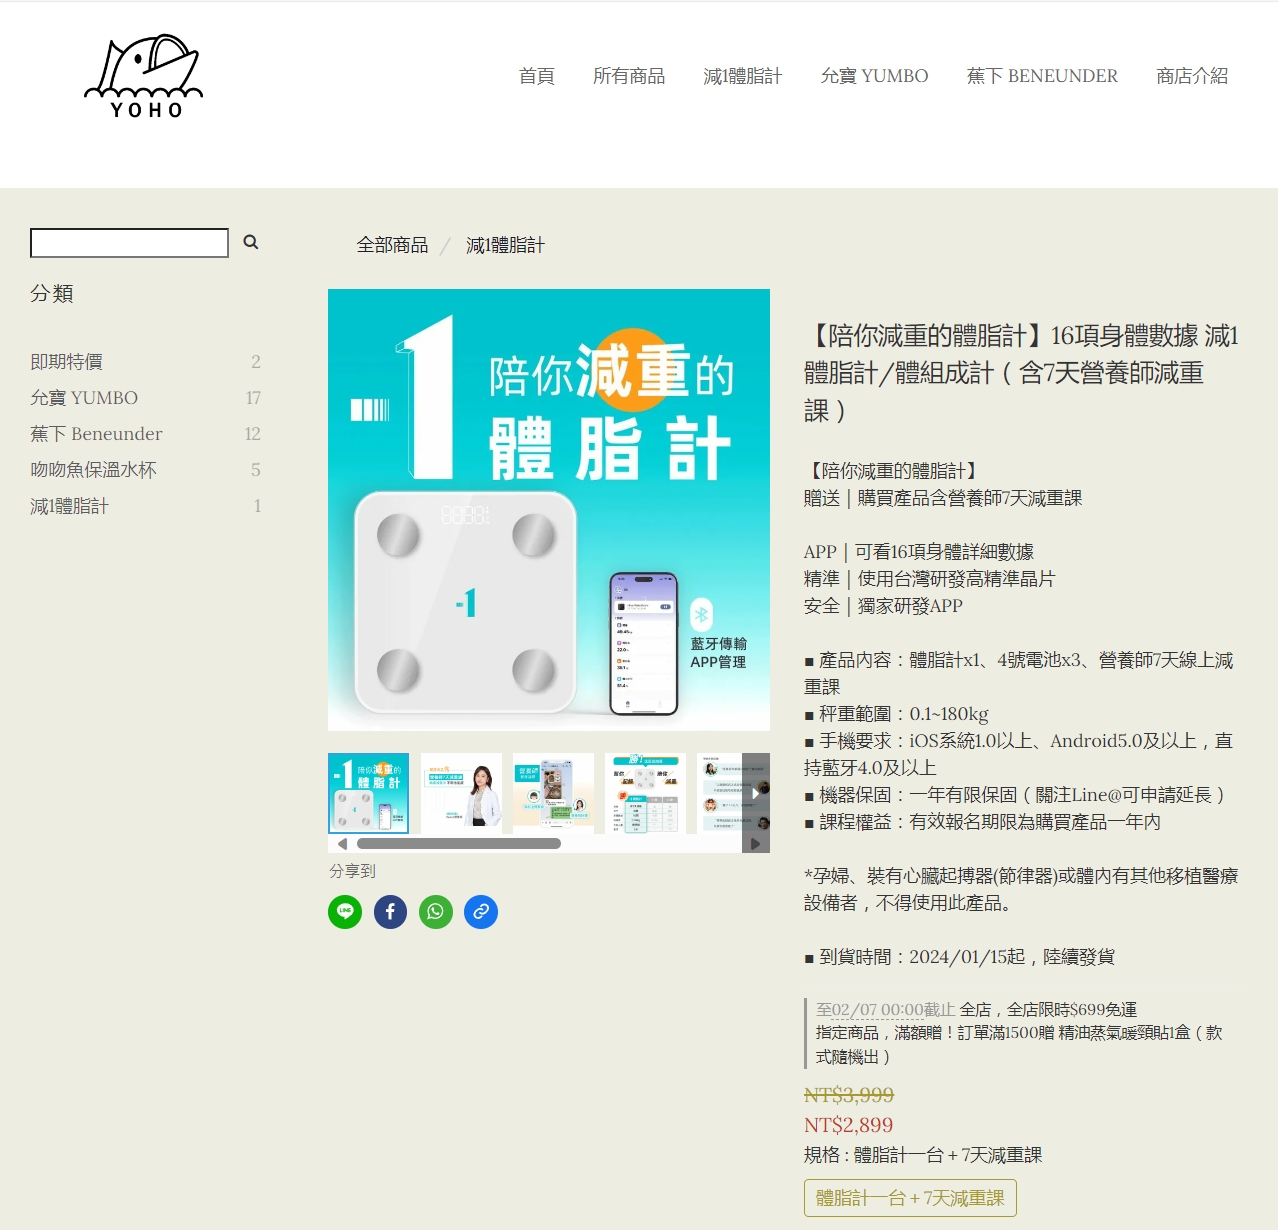Screen dimensions: 1278x1230
Task: Share product via WhatsApp icon
Action: pos(436,912)
